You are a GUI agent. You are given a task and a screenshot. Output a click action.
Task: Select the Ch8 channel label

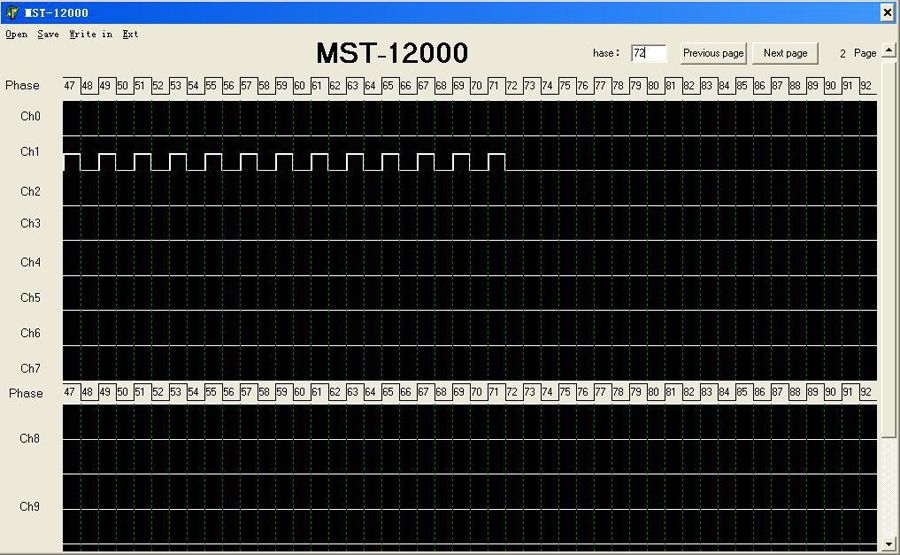click(x=30, y=438)
